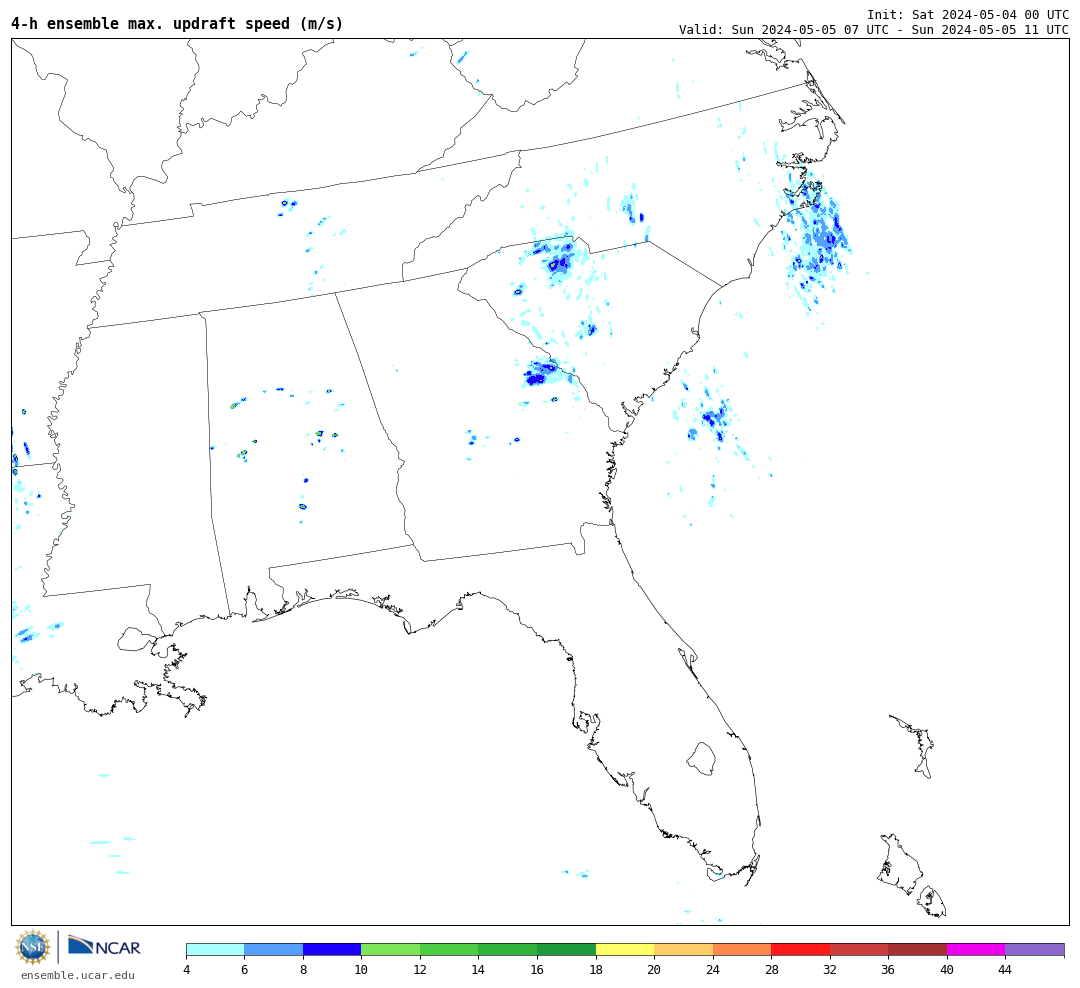Screen dimensions: 1080x988
Task: Pick the 12-14 green color band
Action: pos(449,949)
